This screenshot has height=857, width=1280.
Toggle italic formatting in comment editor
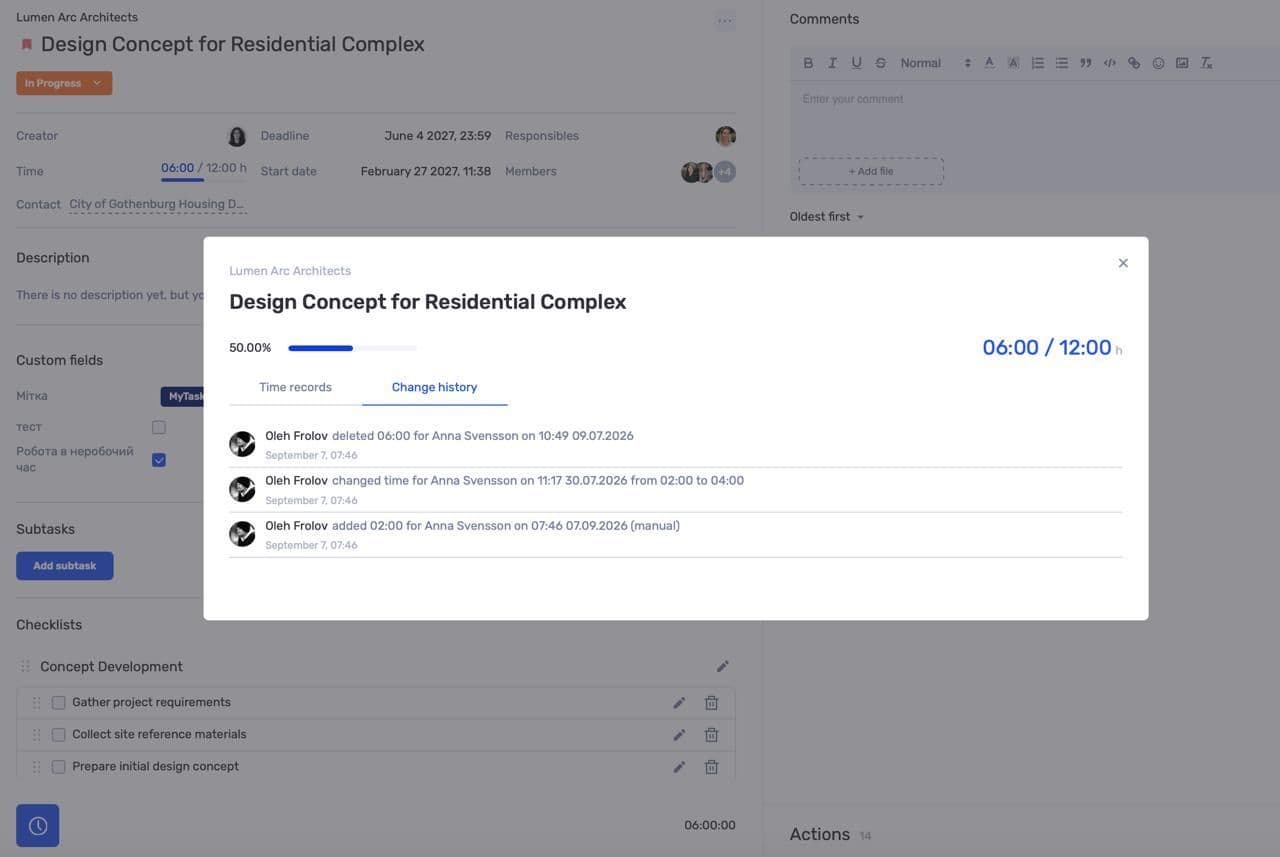click(x=832, y=63)
